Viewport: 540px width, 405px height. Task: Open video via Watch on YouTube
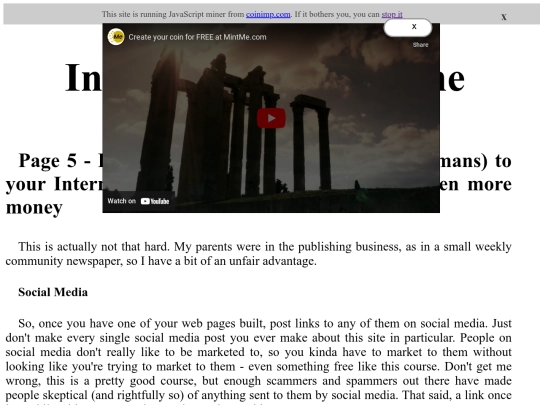(x=138, y=201)
